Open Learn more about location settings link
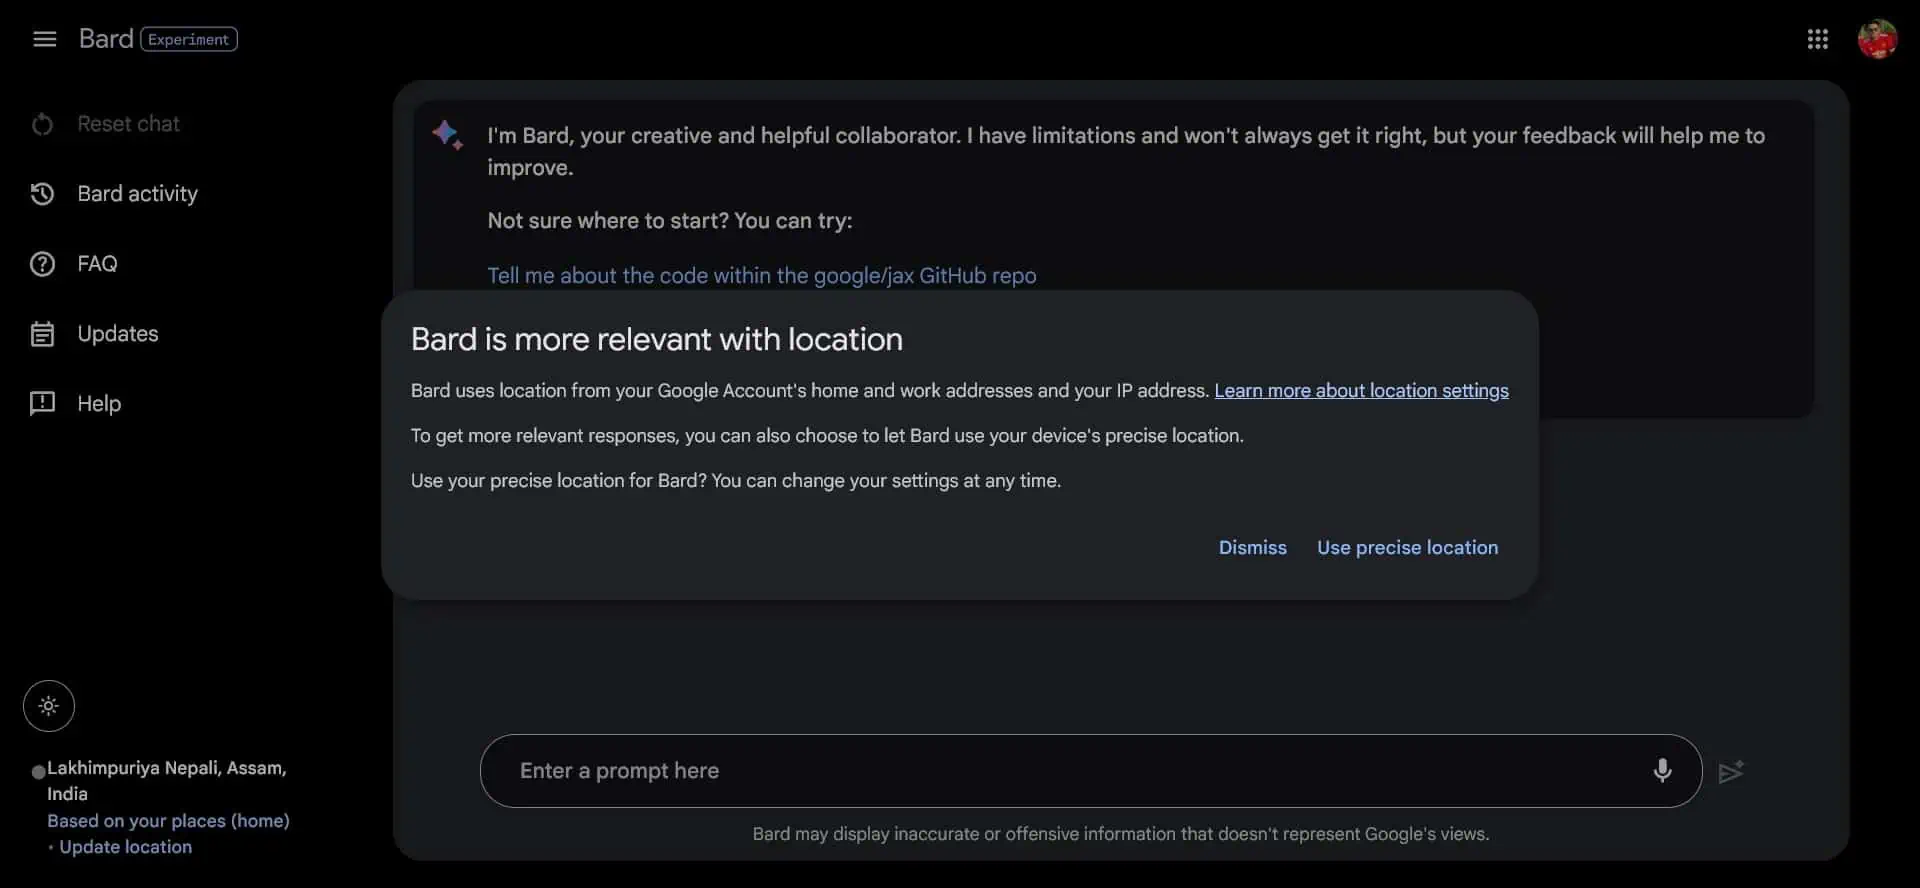The image size is (1920, 888). click(x=1361, y=391)
